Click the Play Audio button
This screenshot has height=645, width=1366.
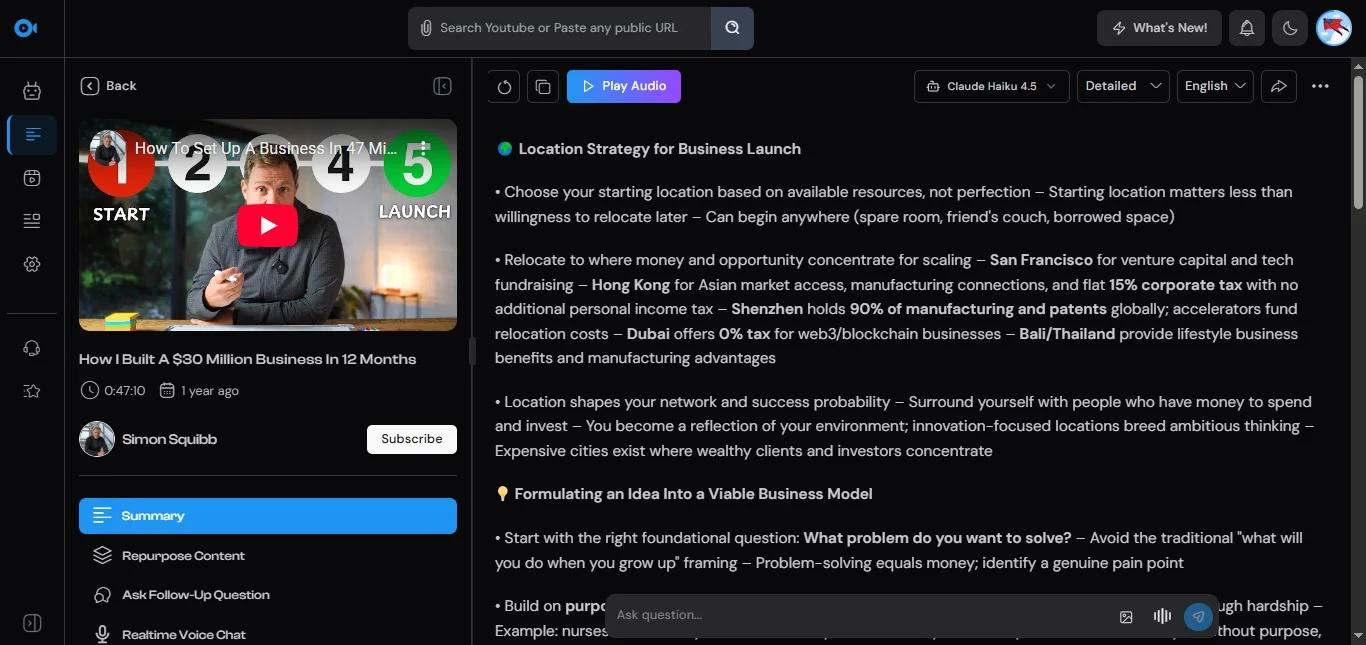point(623,86)
